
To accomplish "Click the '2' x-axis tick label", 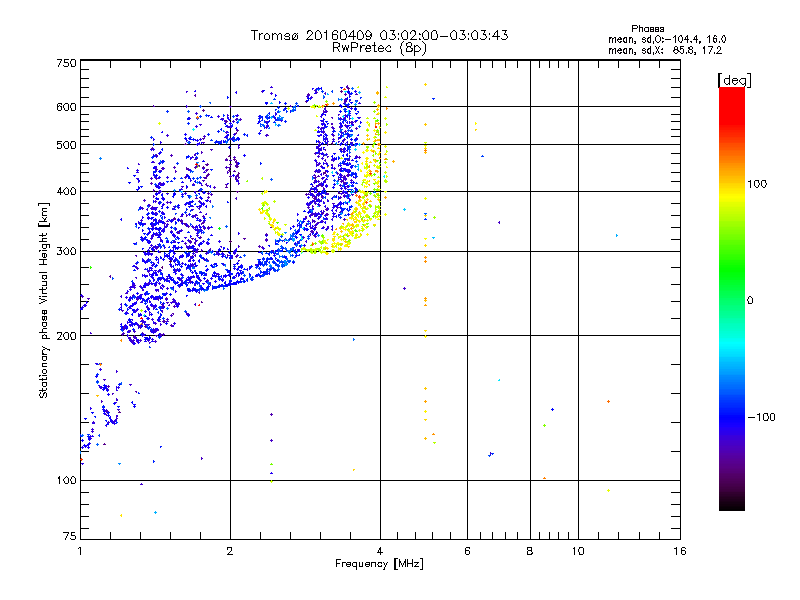I will (x=230, y=551).
